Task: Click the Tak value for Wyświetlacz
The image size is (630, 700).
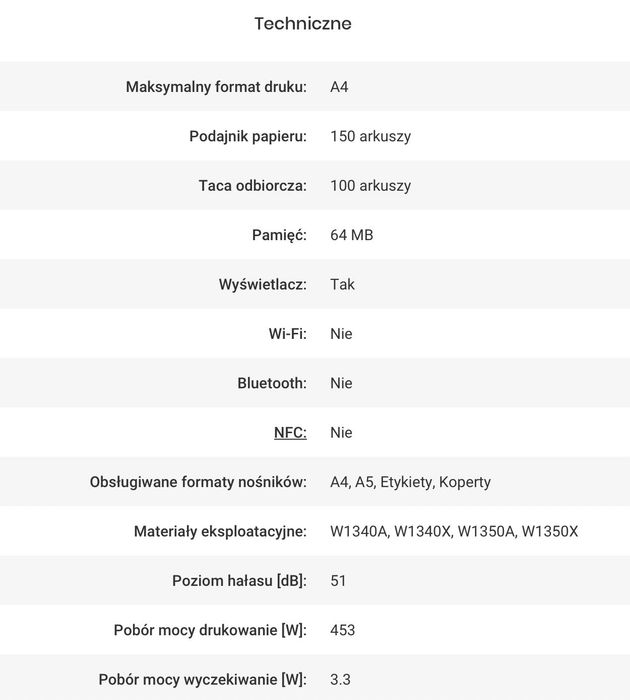Action: pos(342,284)
